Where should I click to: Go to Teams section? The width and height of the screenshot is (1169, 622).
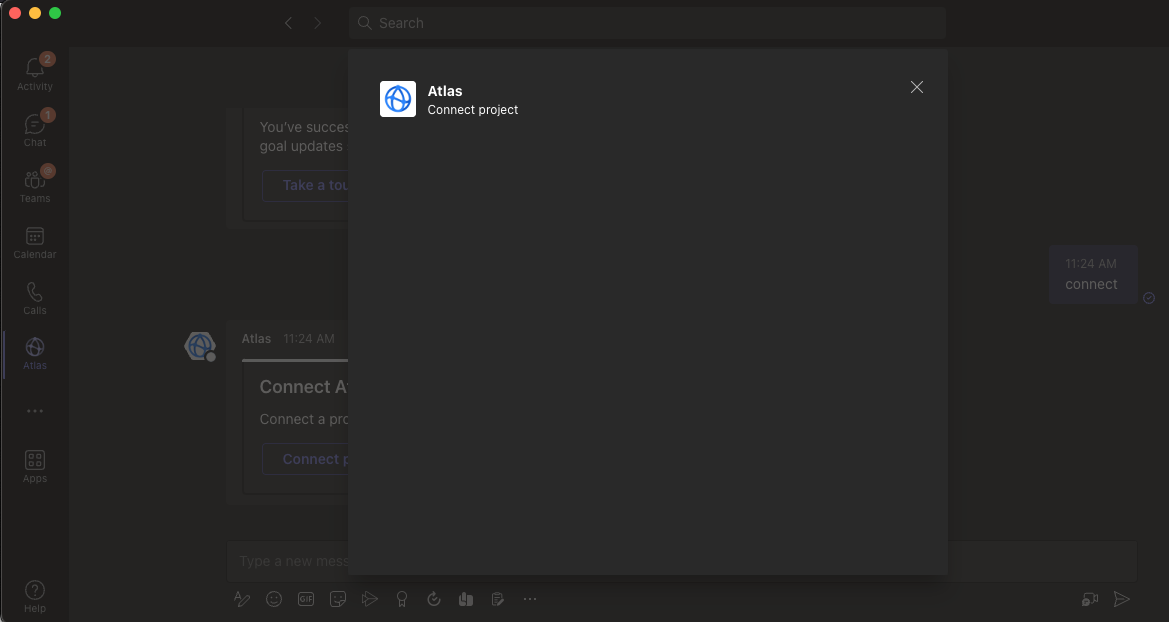pos(34,185)
